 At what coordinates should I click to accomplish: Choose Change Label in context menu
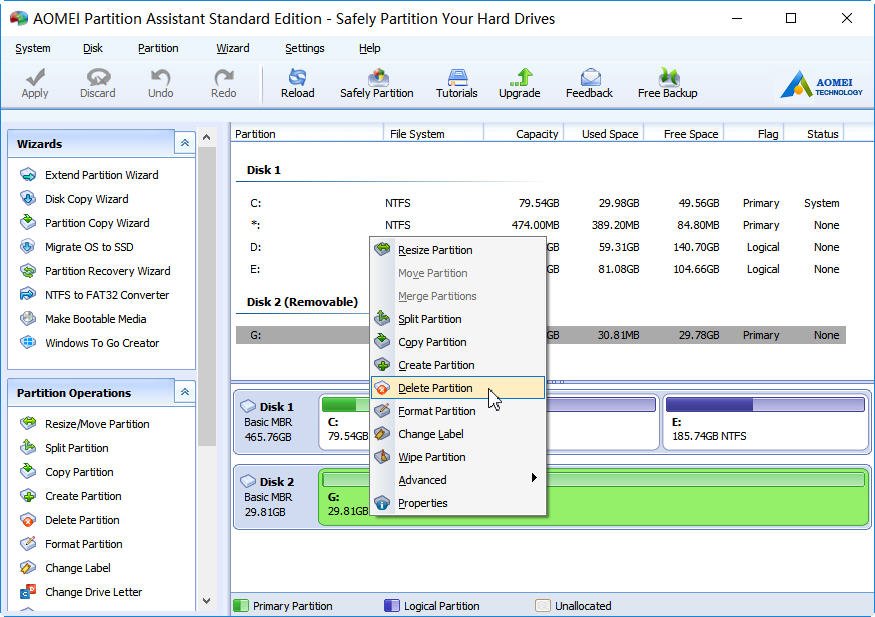458,434
